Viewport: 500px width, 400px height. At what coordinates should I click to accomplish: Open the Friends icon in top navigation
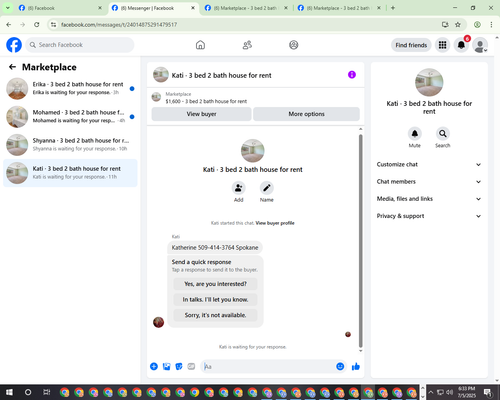point(247,45)
